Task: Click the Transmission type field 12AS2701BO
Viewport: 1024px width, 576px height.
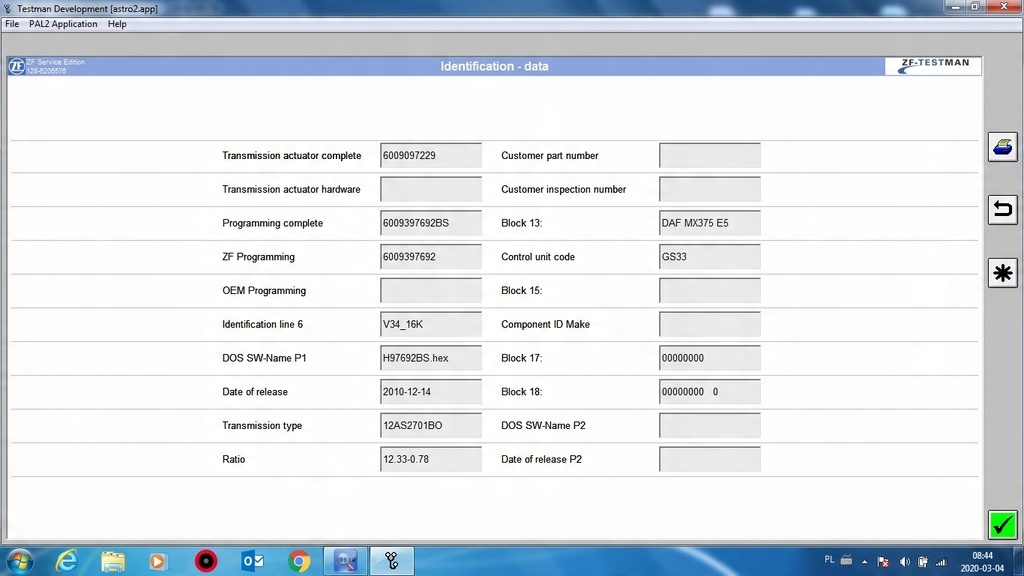Action: pyautogui.click(x=431, y=426)
